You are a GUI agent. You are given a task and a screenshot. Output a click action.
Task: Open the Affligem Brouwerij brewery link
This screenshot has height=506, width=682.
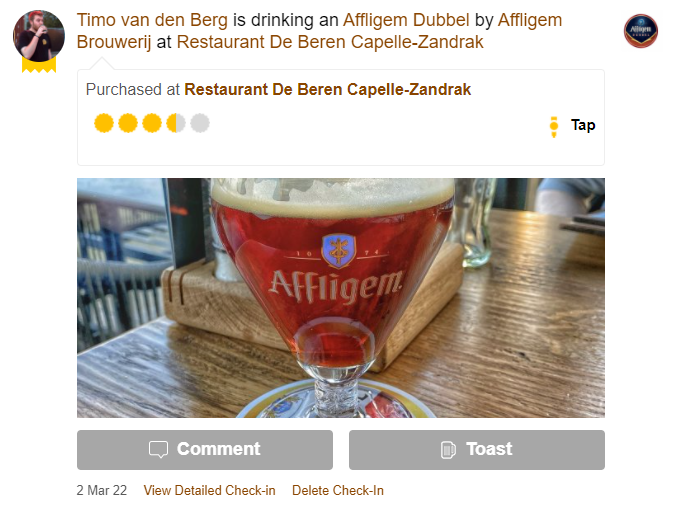(x=319, y=31)
